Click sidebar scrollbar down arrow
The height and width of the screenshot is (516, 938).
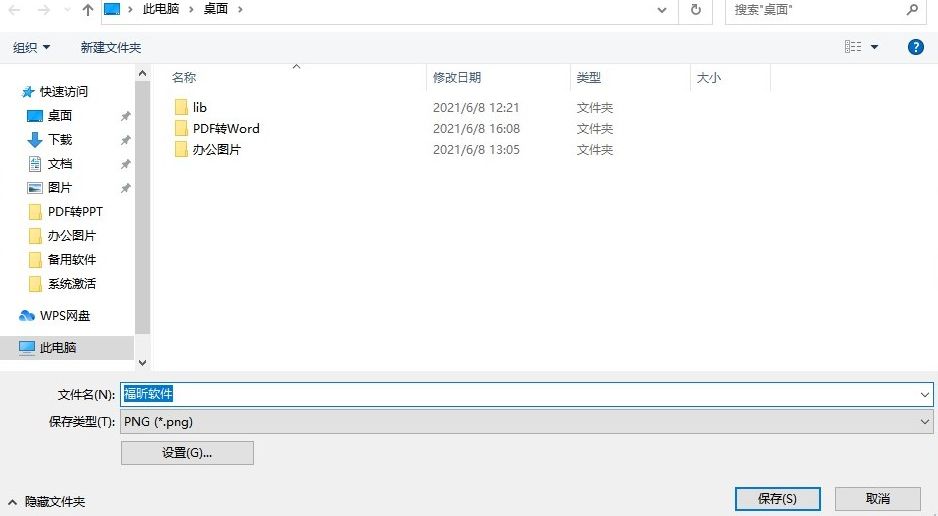[x=142, y=362]
